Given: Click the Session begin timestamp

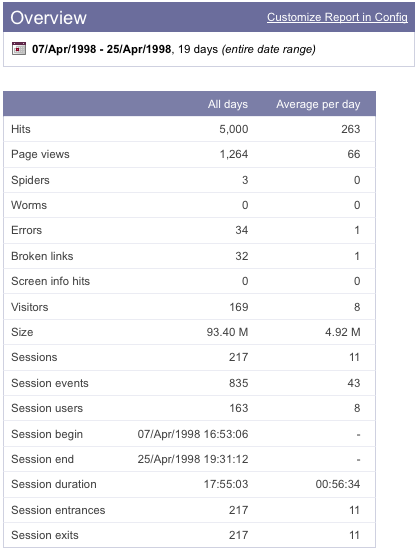Looking at the screenshot, I should tap(193, 434).
